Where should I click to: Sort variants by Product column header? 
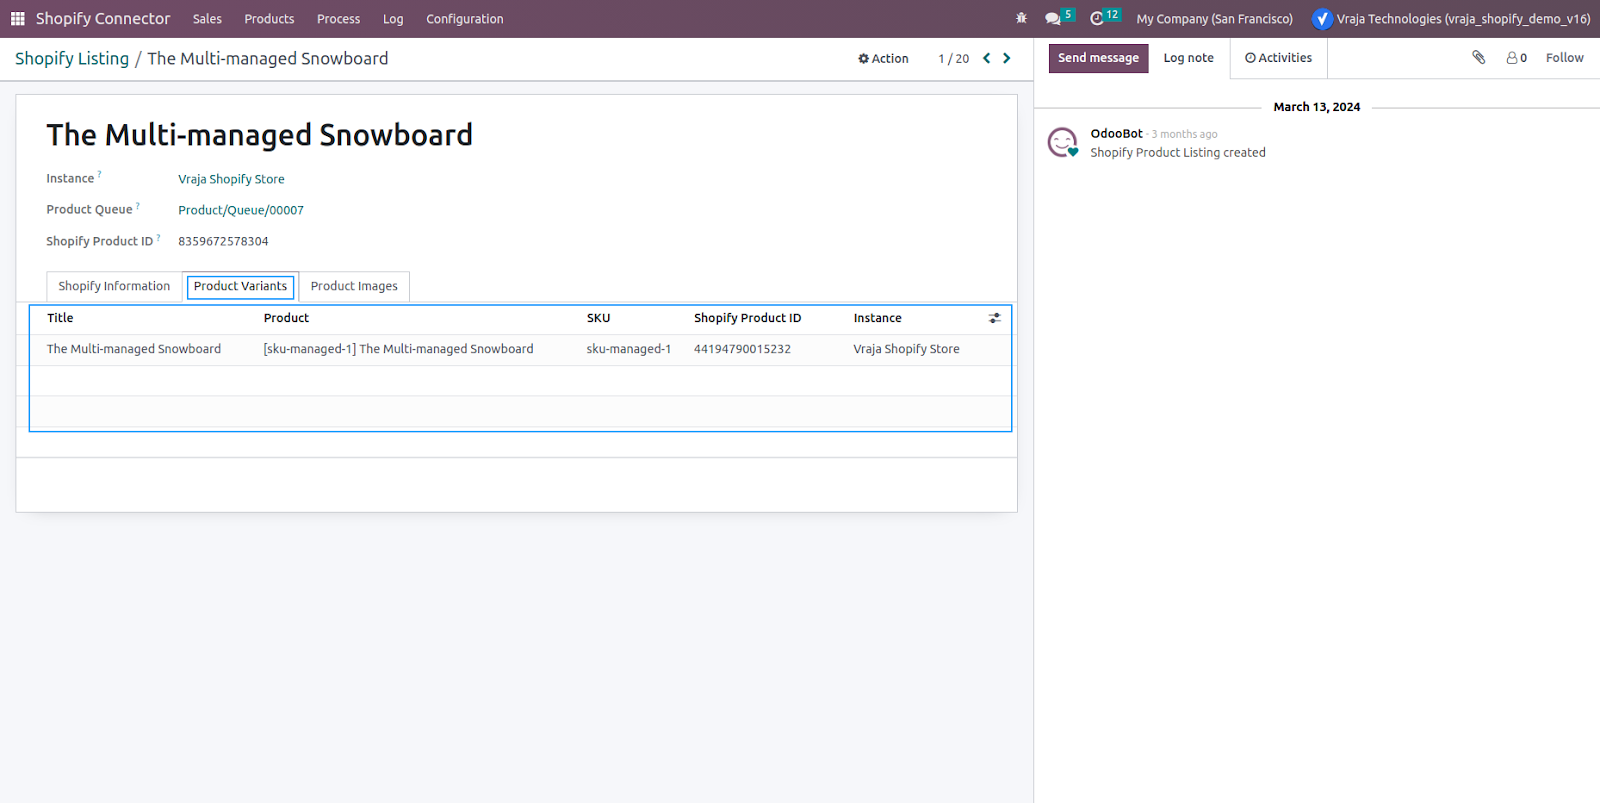pyautogui.click(x=286, y=318)
